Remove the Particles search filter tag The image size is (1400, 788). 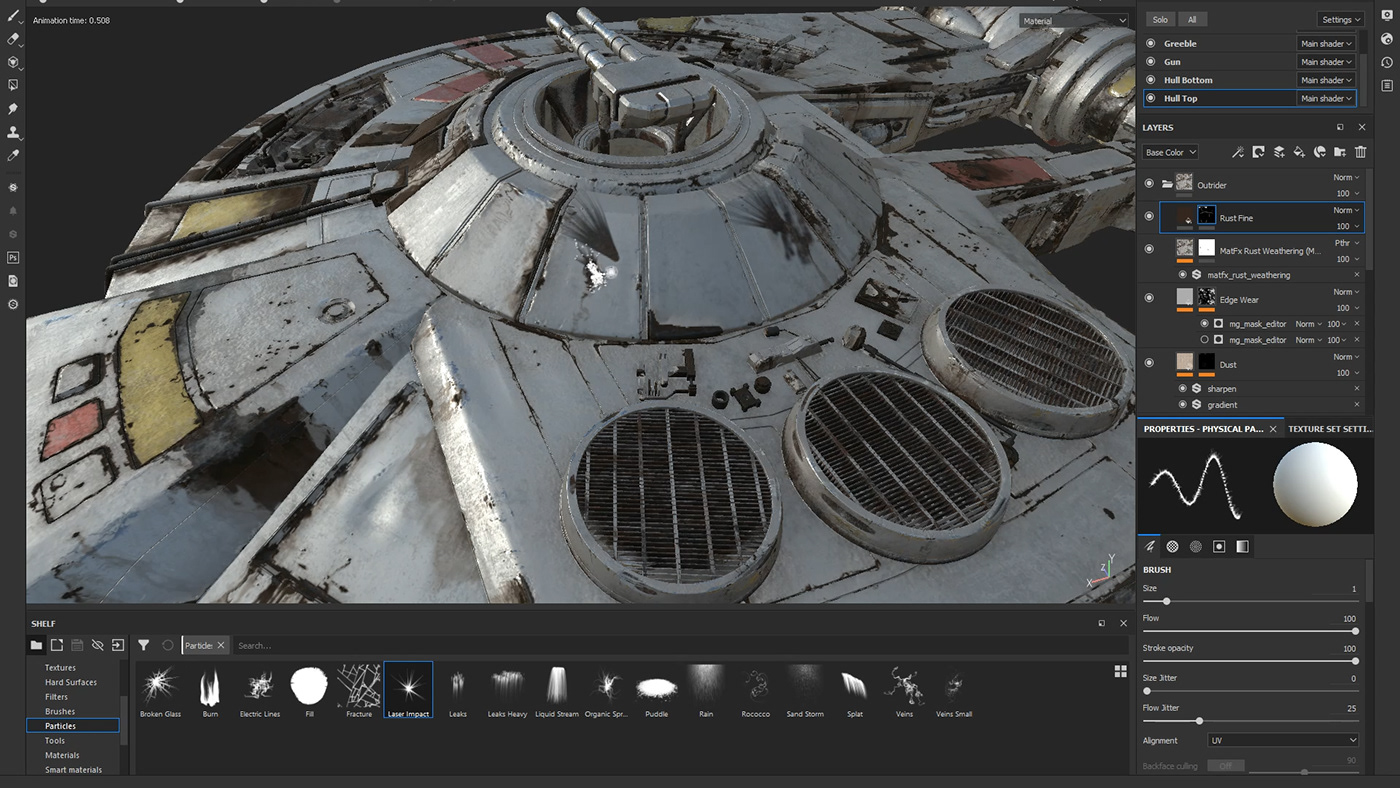221,645
